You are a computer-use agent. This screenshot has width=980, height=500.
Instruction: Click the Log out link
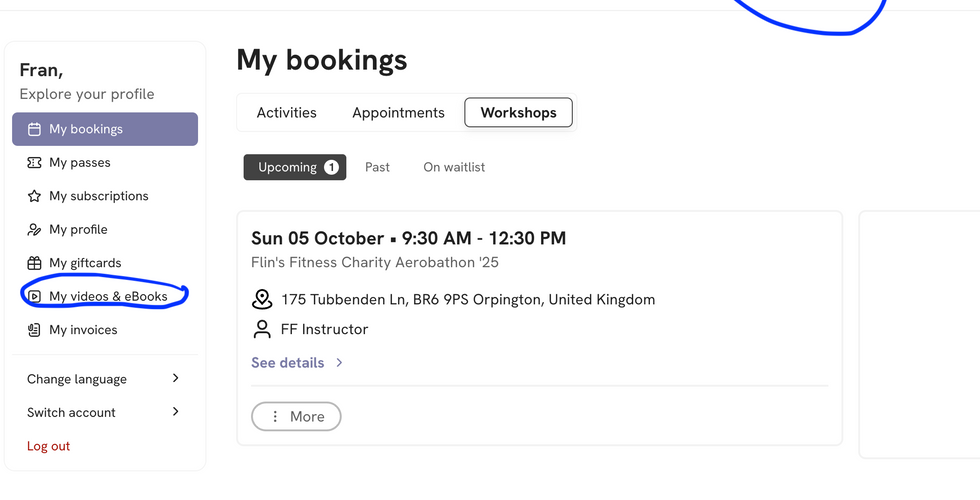48,446
